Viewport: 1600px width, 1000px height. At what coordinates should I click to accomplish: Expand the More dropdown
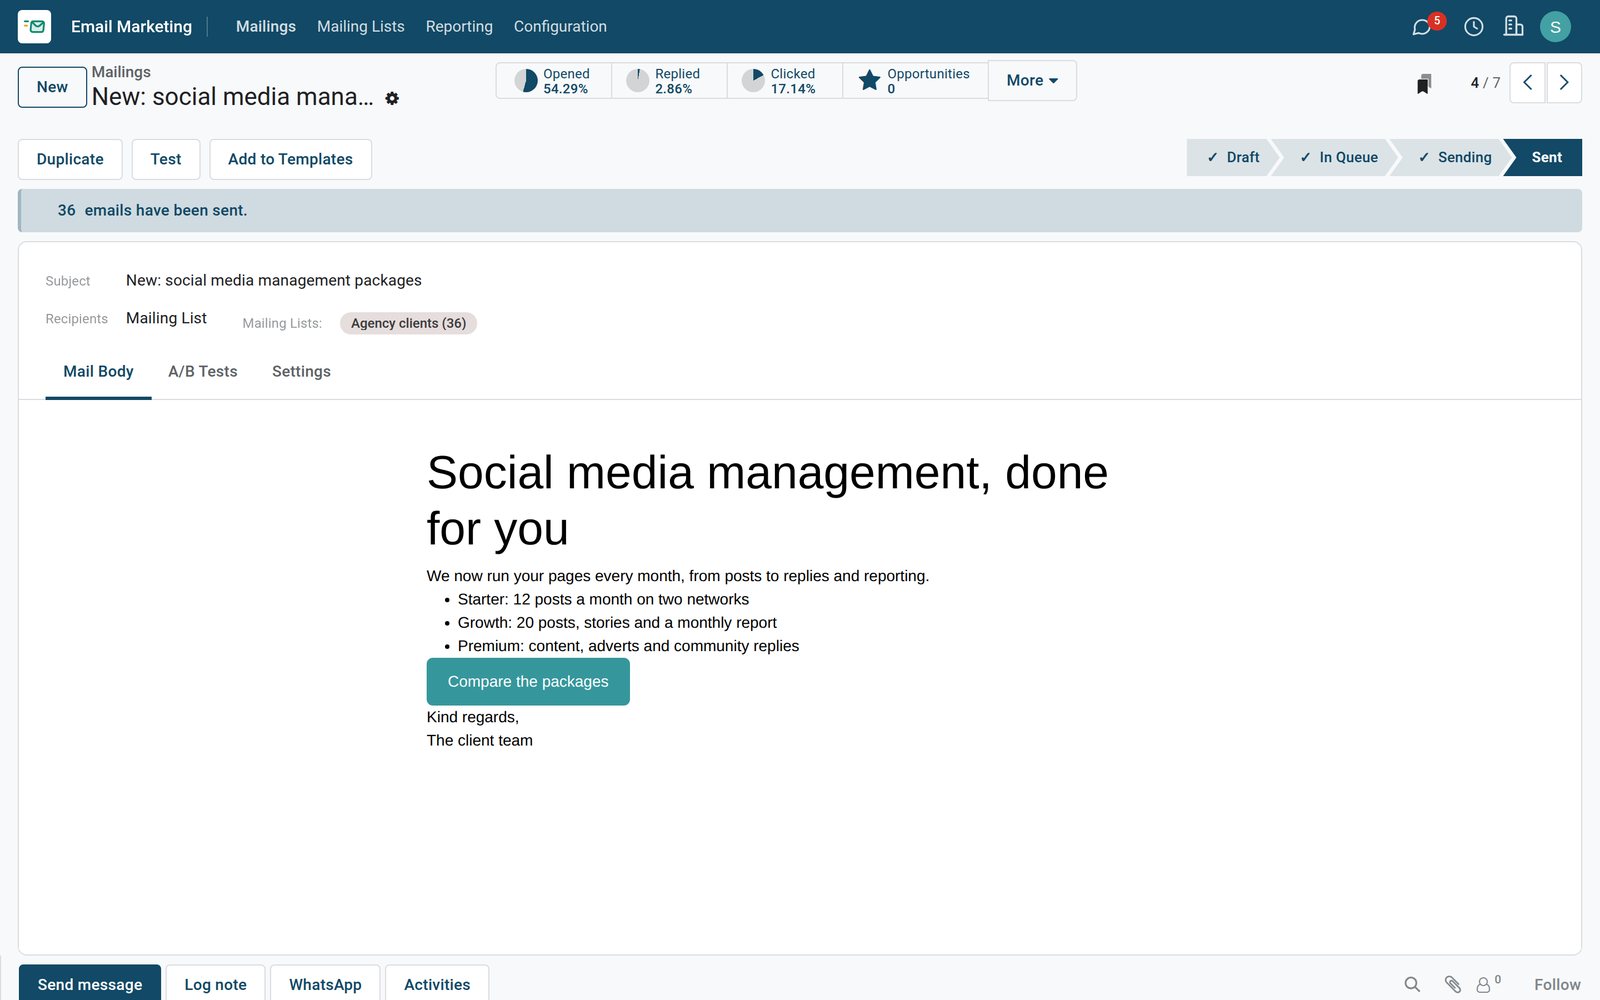point(1032,81)
